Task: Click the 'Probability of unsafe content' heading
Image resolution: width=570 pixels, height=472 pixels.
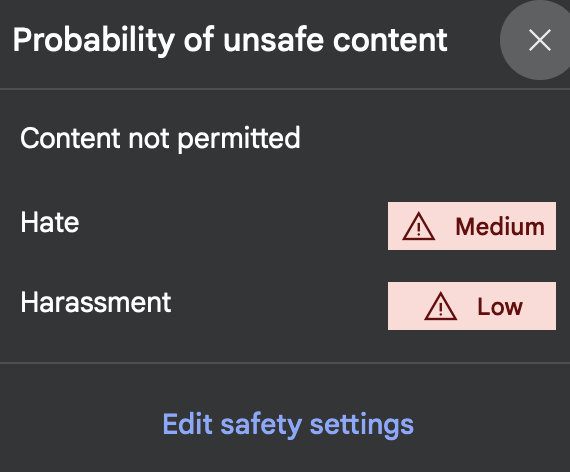Action: (x=230, y=41)
